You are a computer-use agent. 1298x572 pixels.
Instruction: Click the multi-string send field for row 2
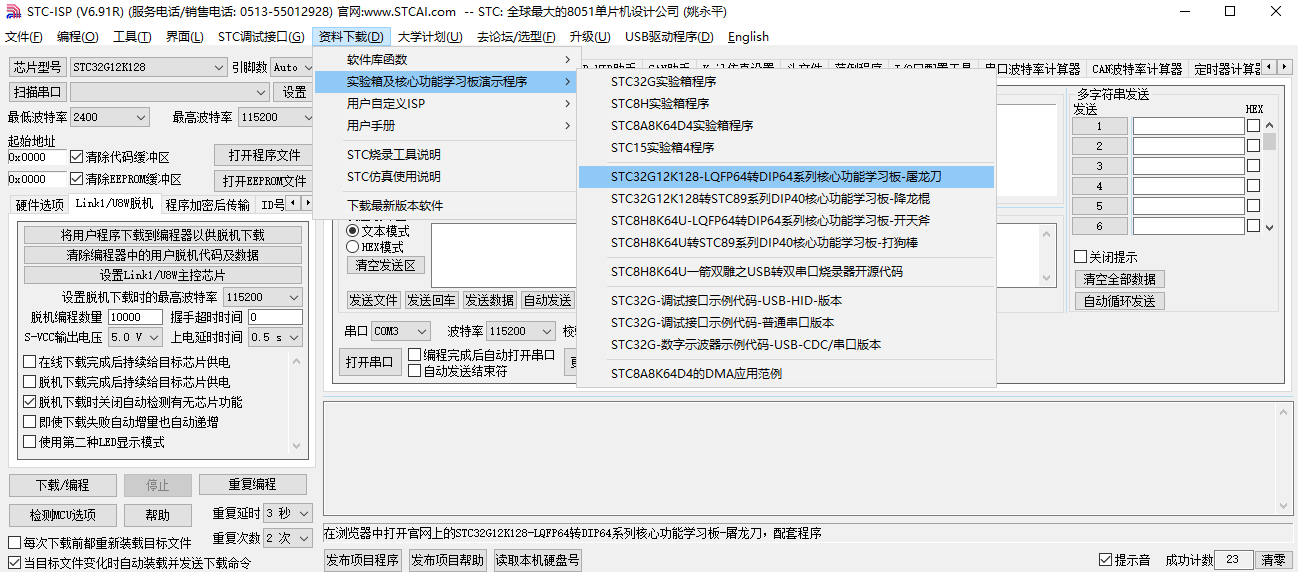tap(1188, 146)
